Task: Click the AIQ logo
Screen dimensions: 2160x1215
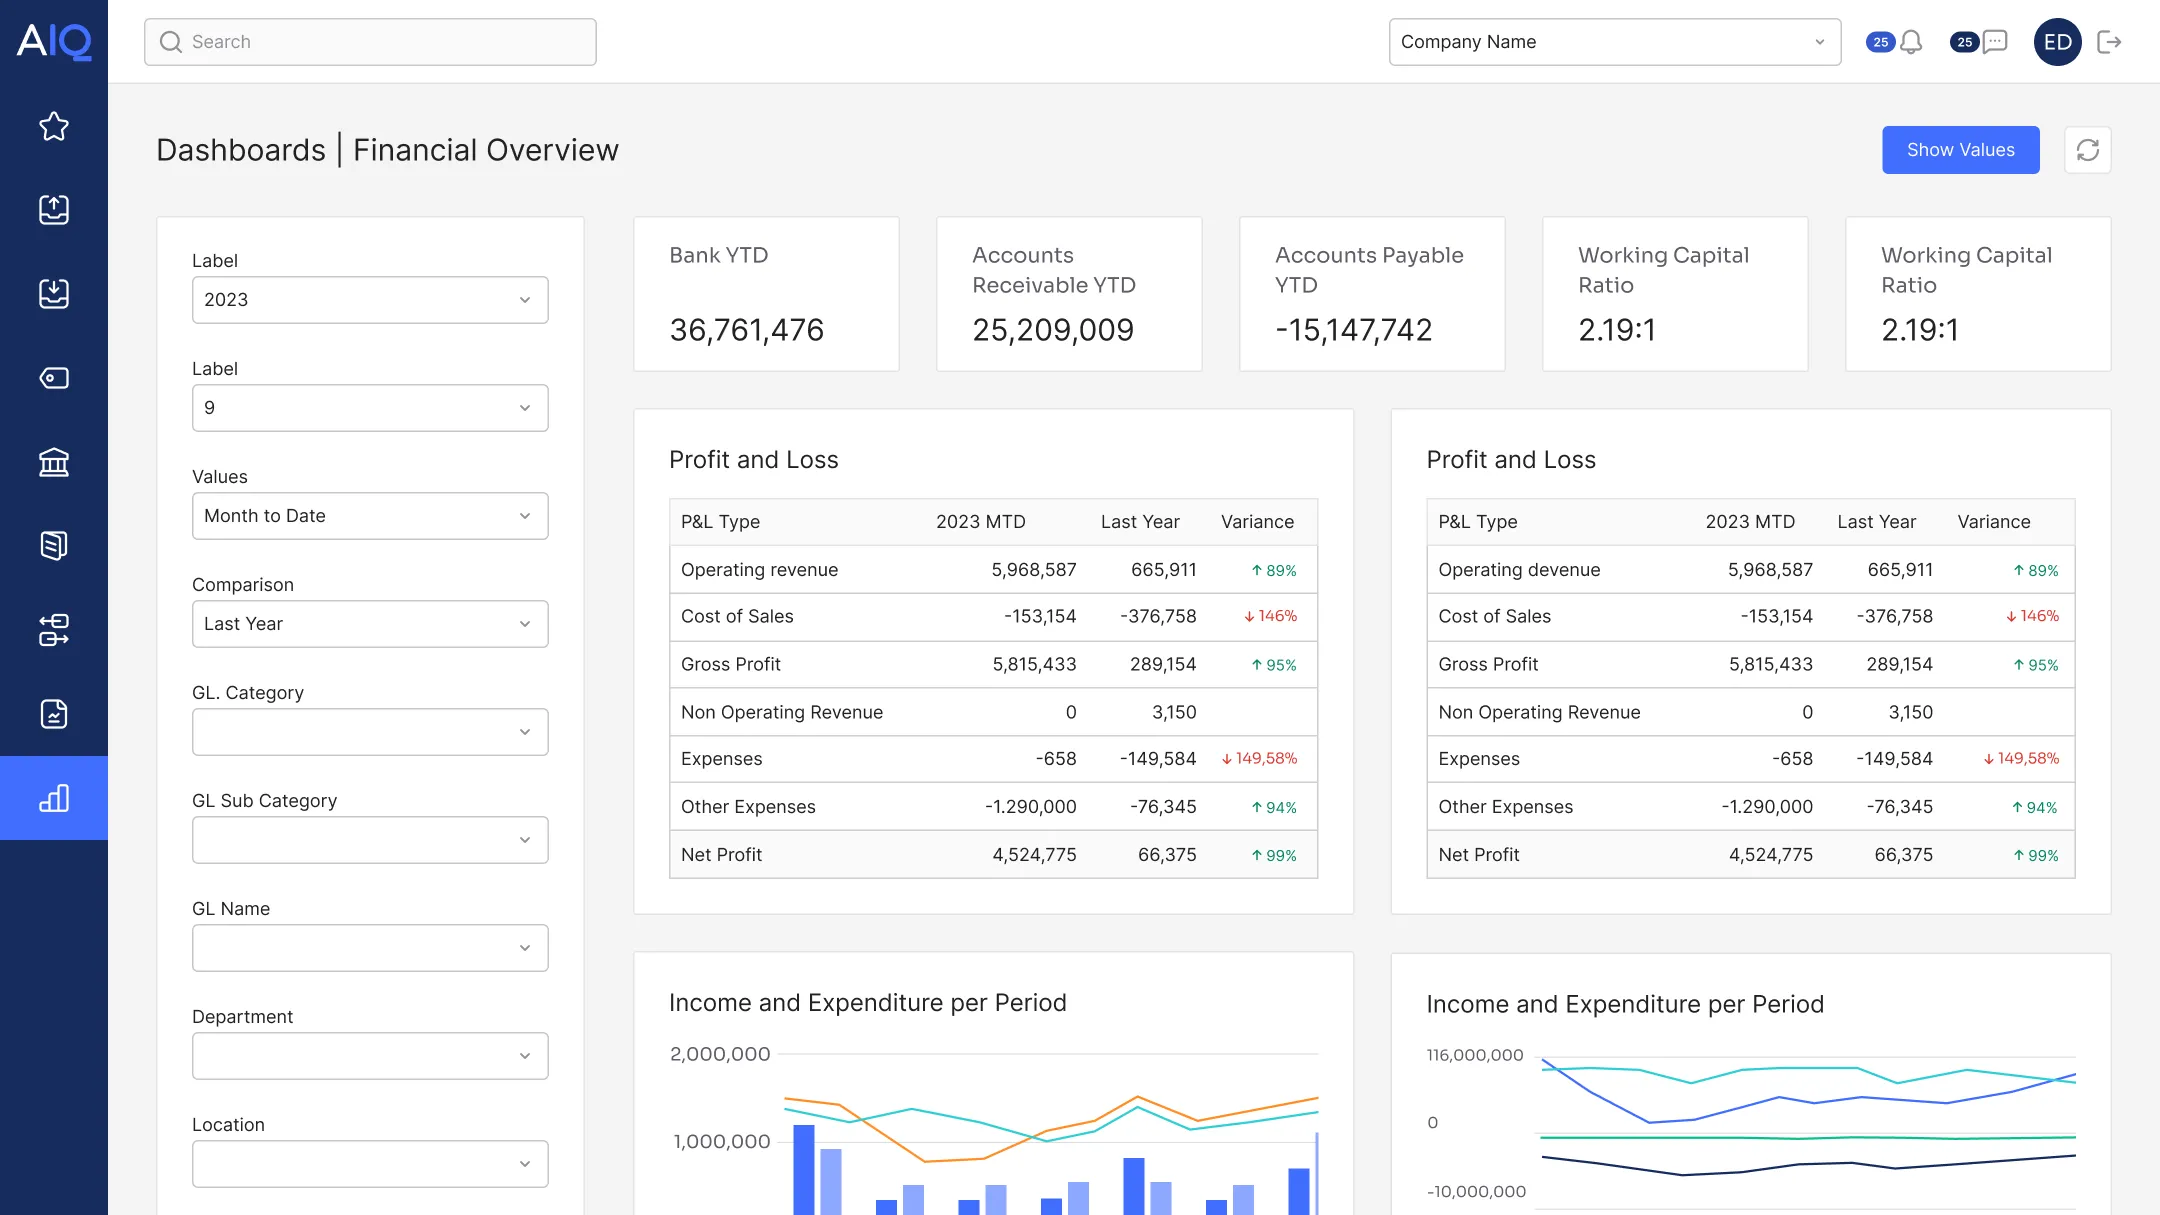Action: pos(54,41)
